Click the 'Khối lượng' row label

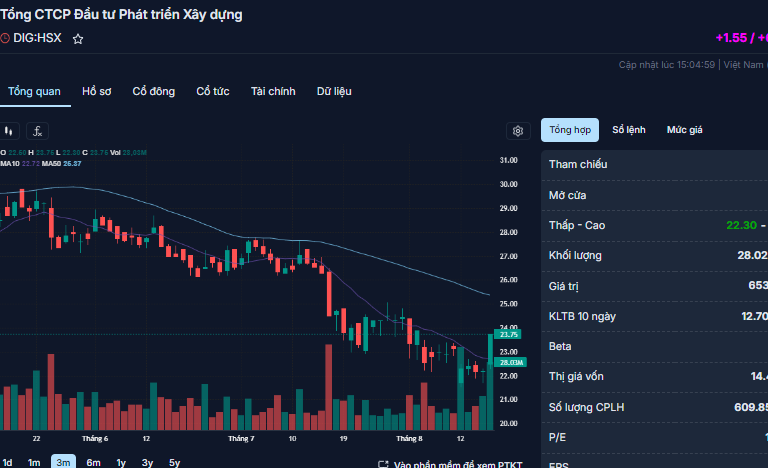[x=575, y=256]
